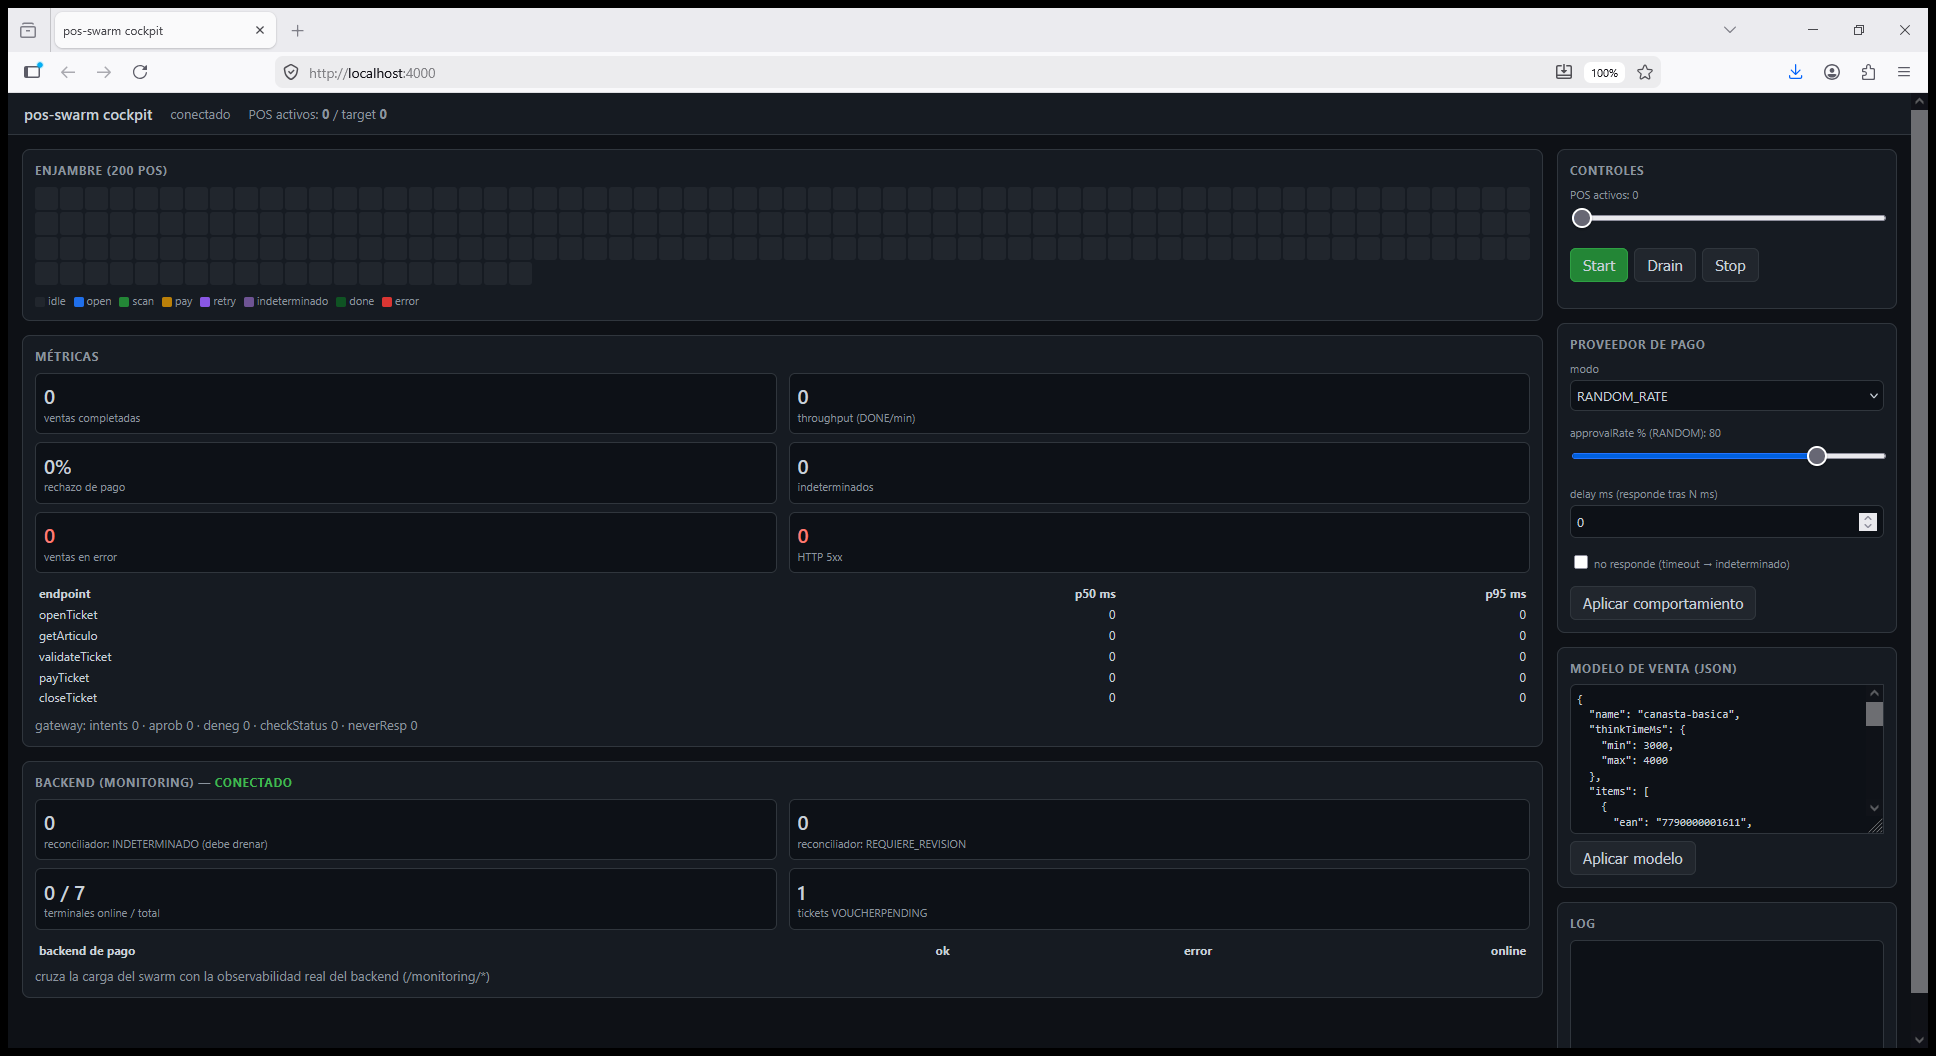Click the green CONECTADO backend status
Viewport: 1936px width, 1056px height.
coord(253,783)
